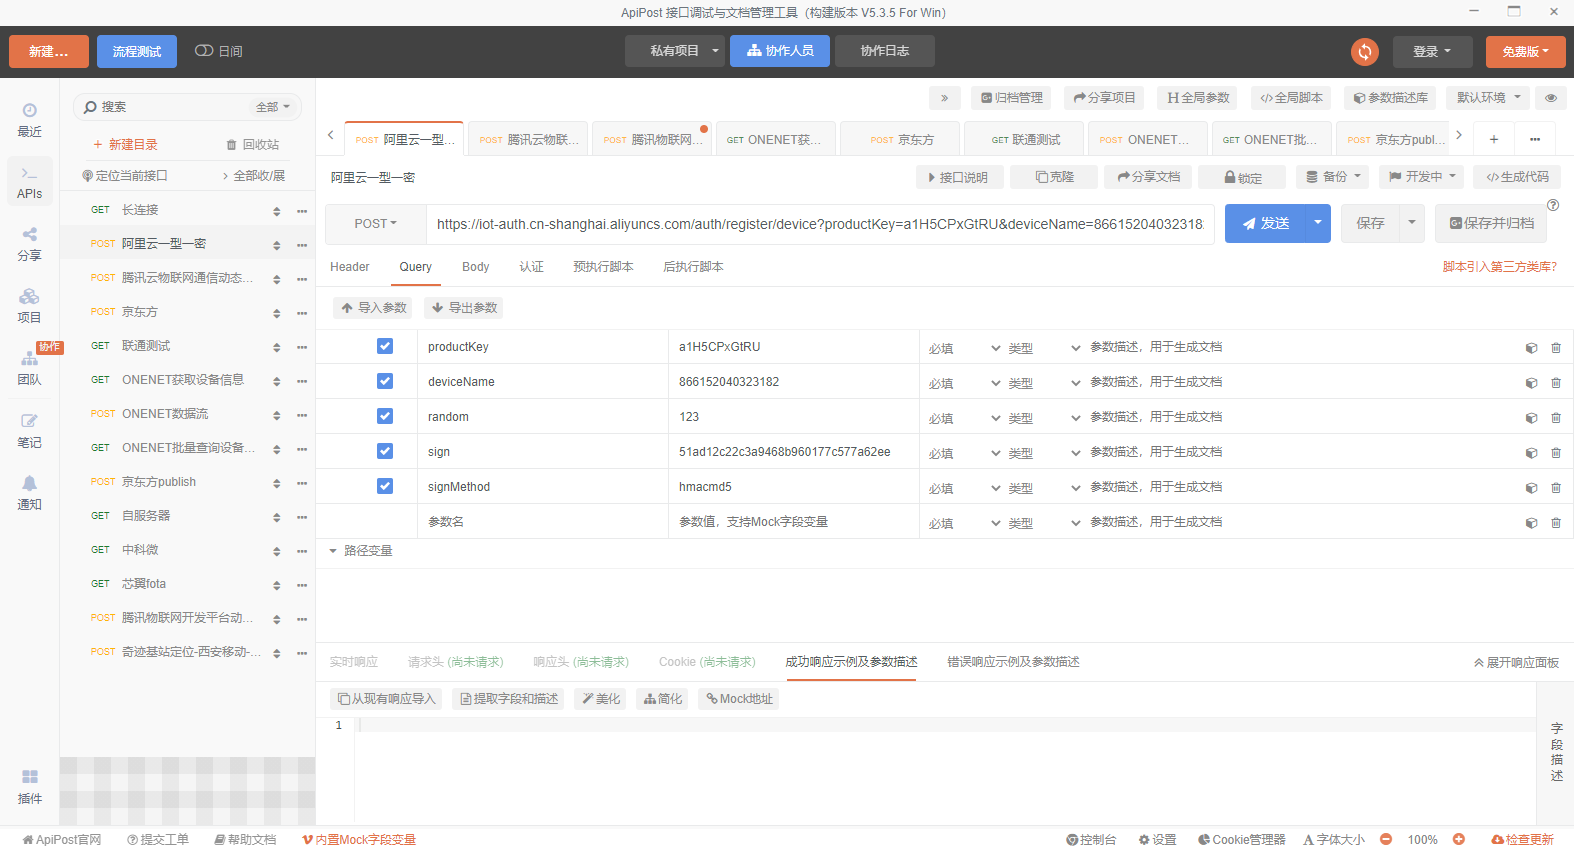Screen dimensions: 1574x861
Task: Open the 分享 share sidebar icon
Action: point(29,244)
